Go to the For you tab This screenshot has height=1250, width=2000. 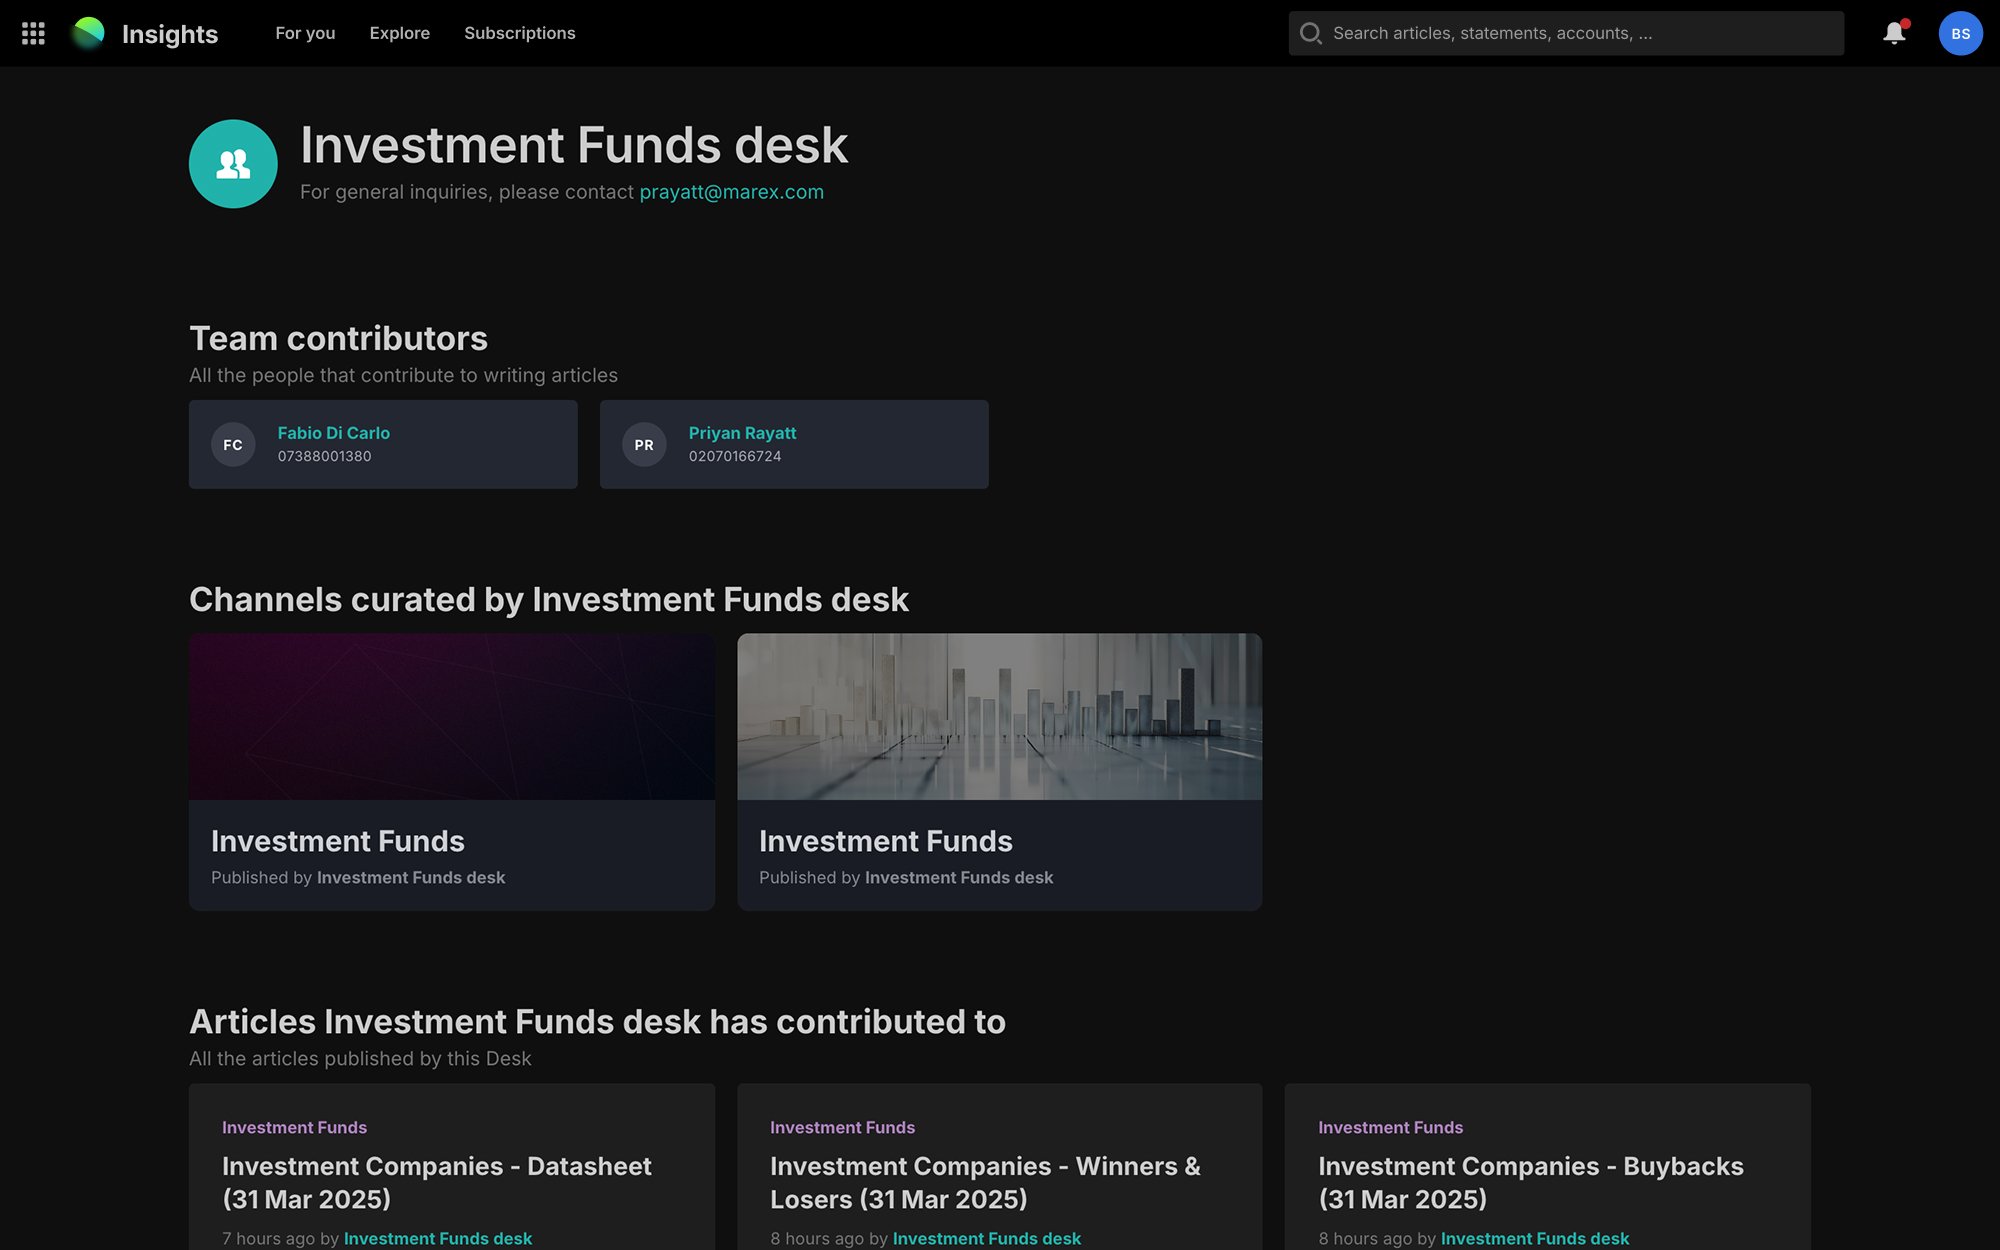pos(305,33)
